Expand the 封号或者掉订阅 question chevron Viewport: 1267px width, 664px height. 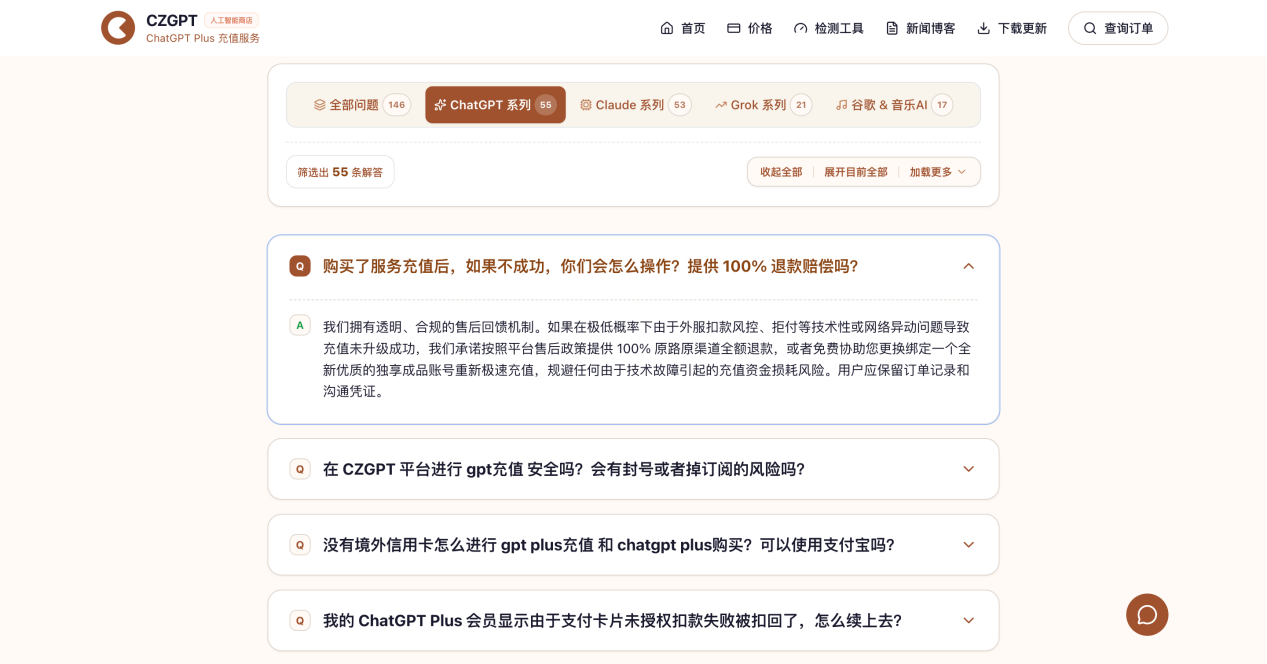click(968, 469)
